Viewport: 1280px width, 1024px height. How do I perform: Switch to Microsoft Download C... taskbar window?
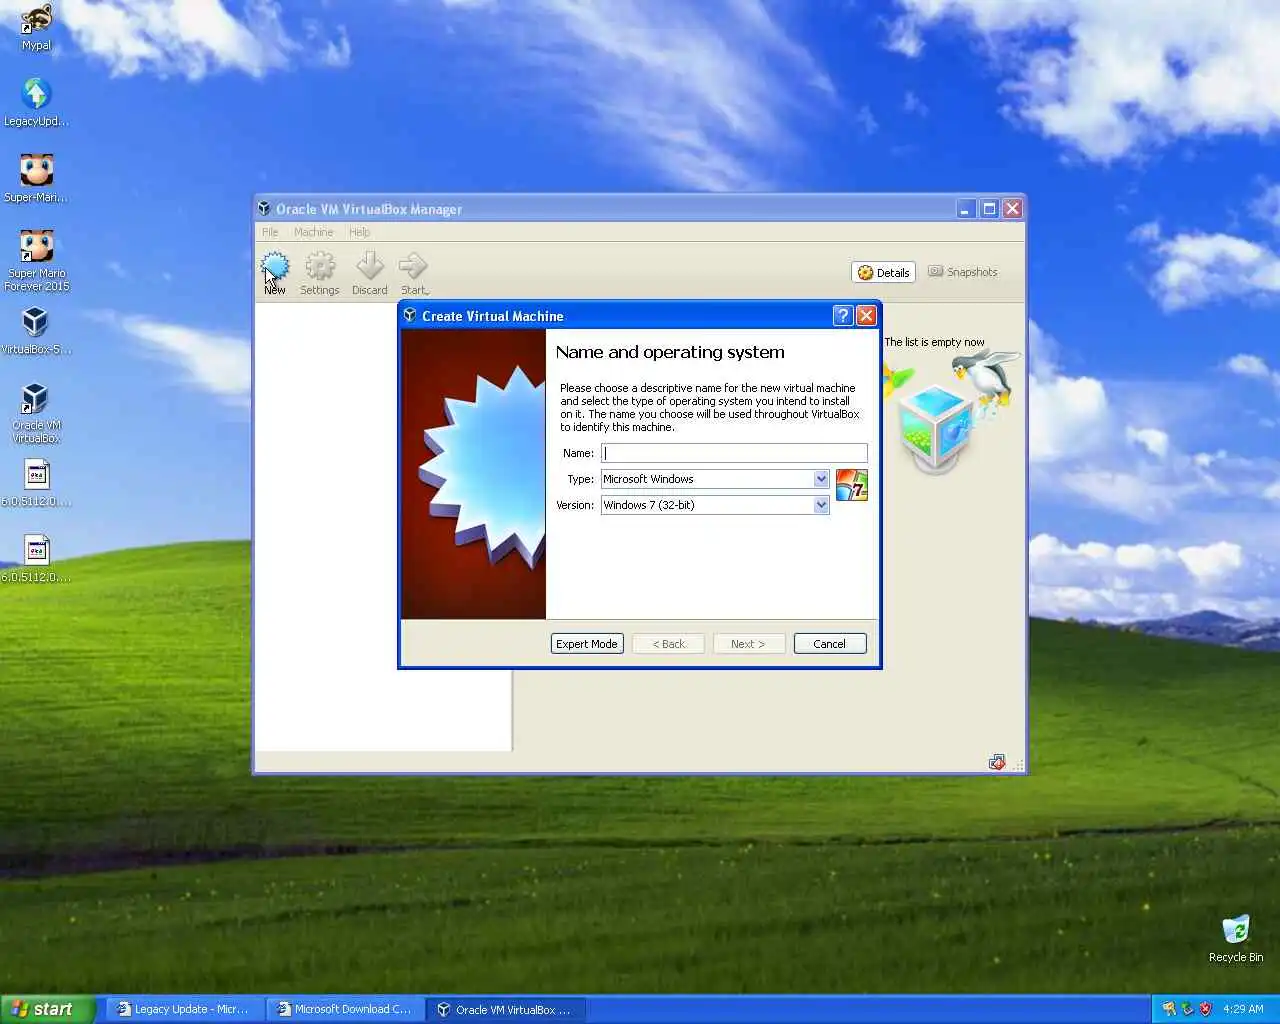pos(345,1009)
